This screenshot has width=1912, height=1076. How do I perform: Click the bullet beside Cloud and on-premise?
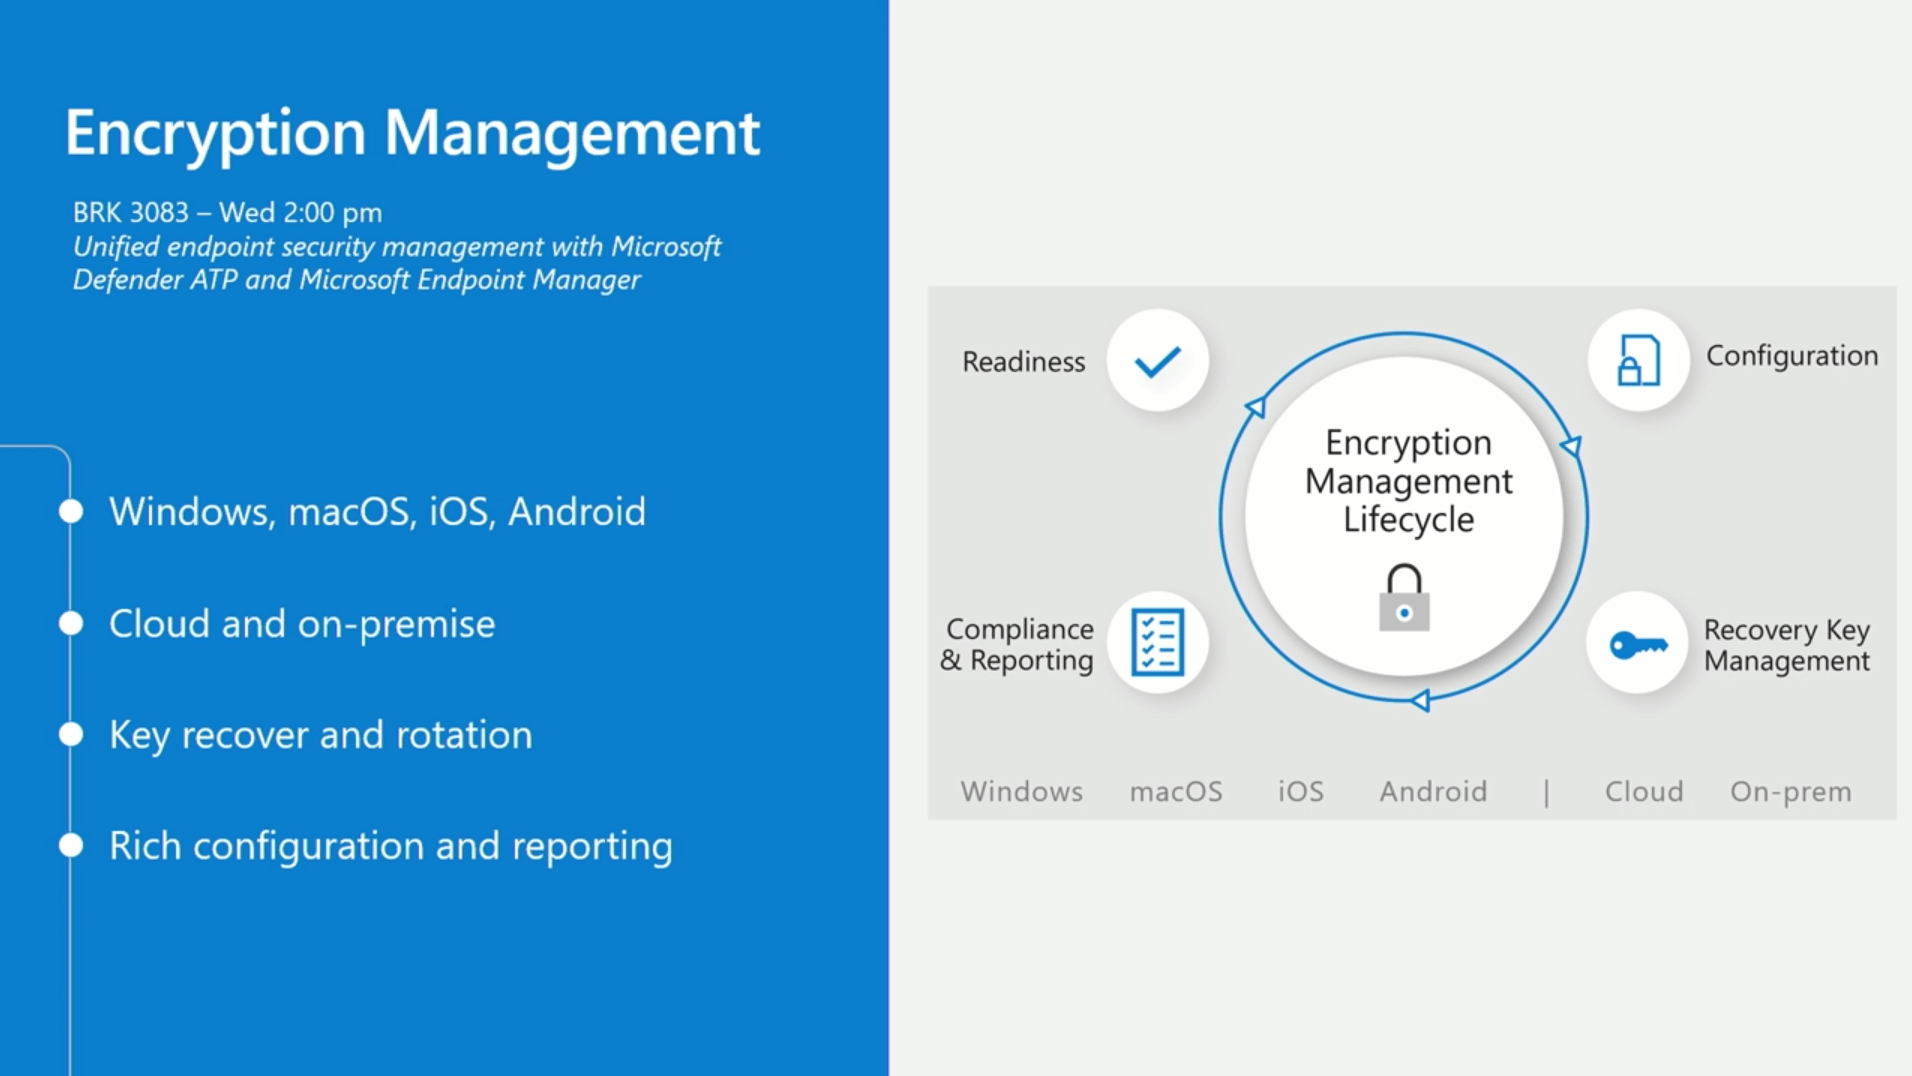click(x=71, y=623)
